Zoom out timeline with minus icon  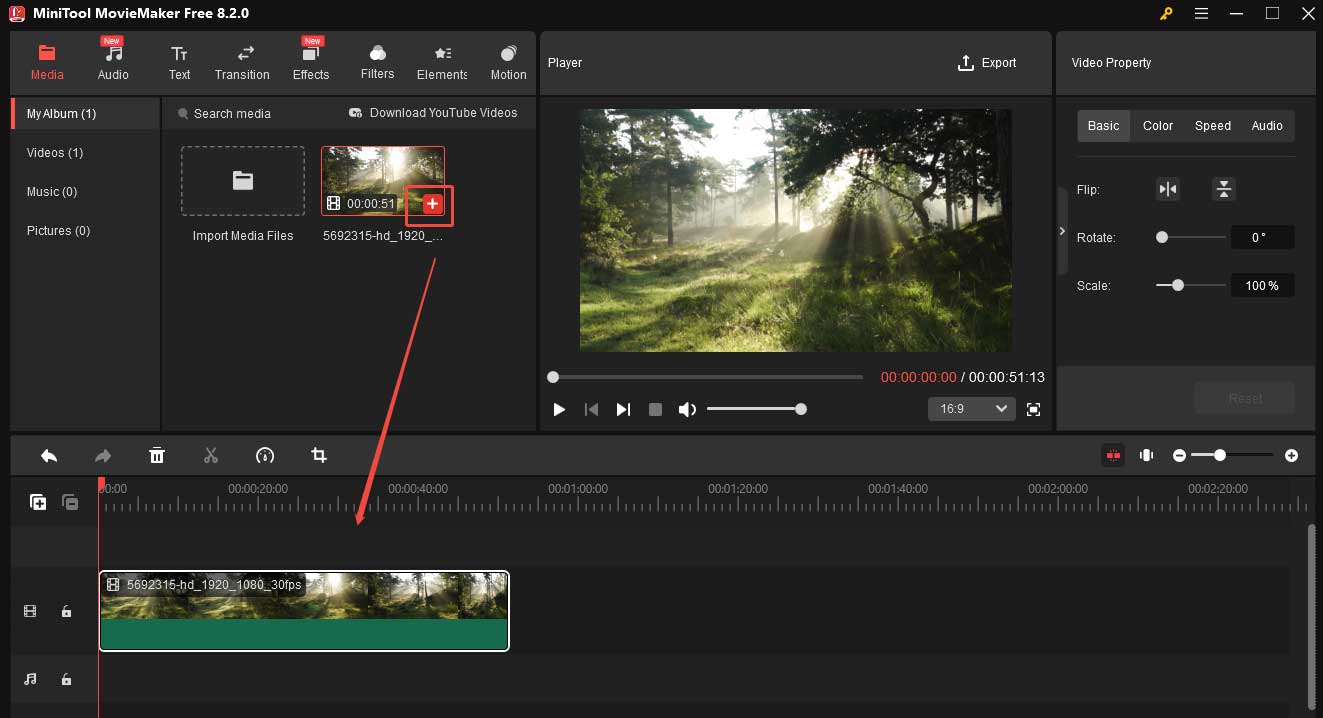1179,456
